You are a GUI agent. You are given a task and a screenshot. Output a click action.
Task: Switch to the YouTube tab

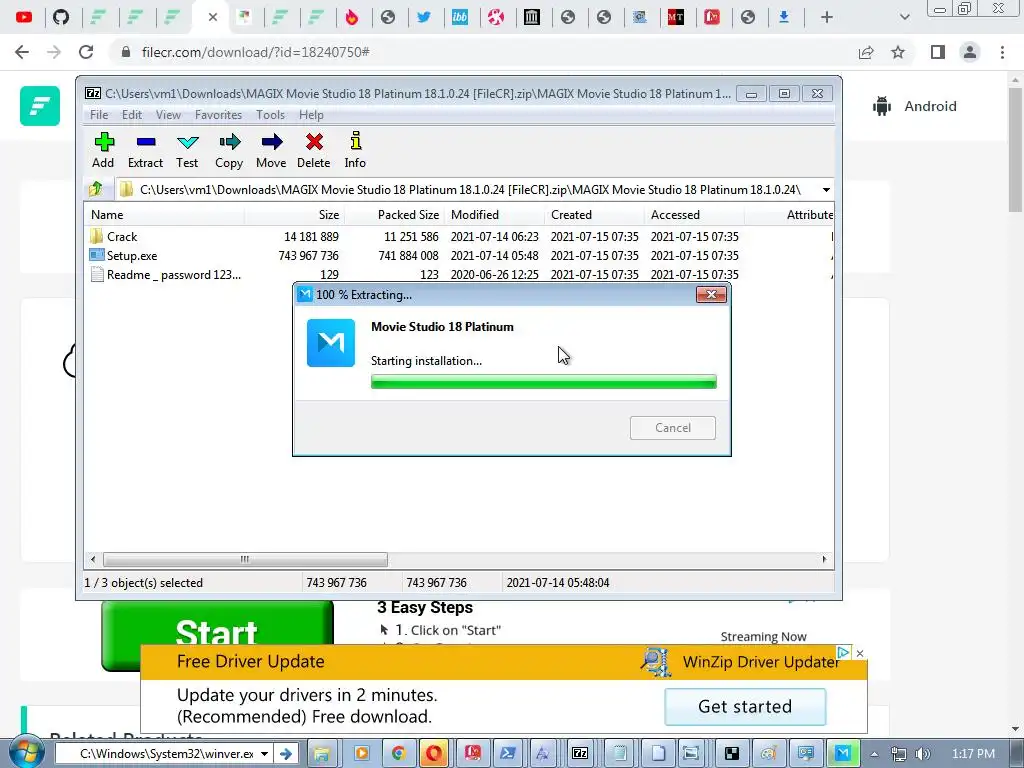[x=24, y=17]
